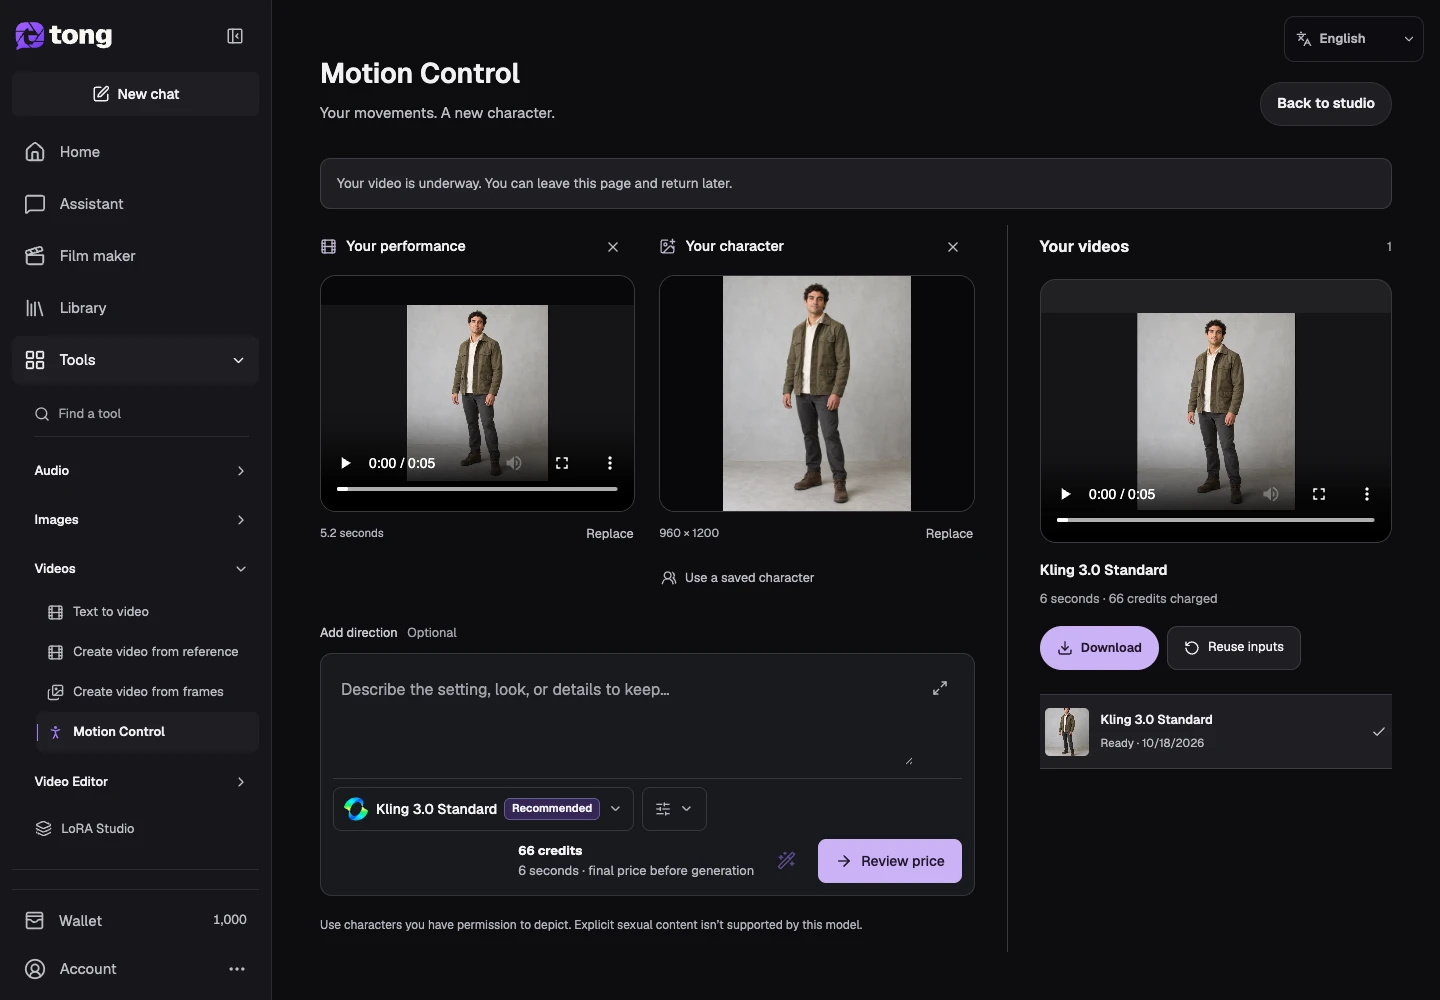Open fullscreen on the performance video
Image resolution: width=1440 pixels, height=1000 pixels.
coord(562,463)
